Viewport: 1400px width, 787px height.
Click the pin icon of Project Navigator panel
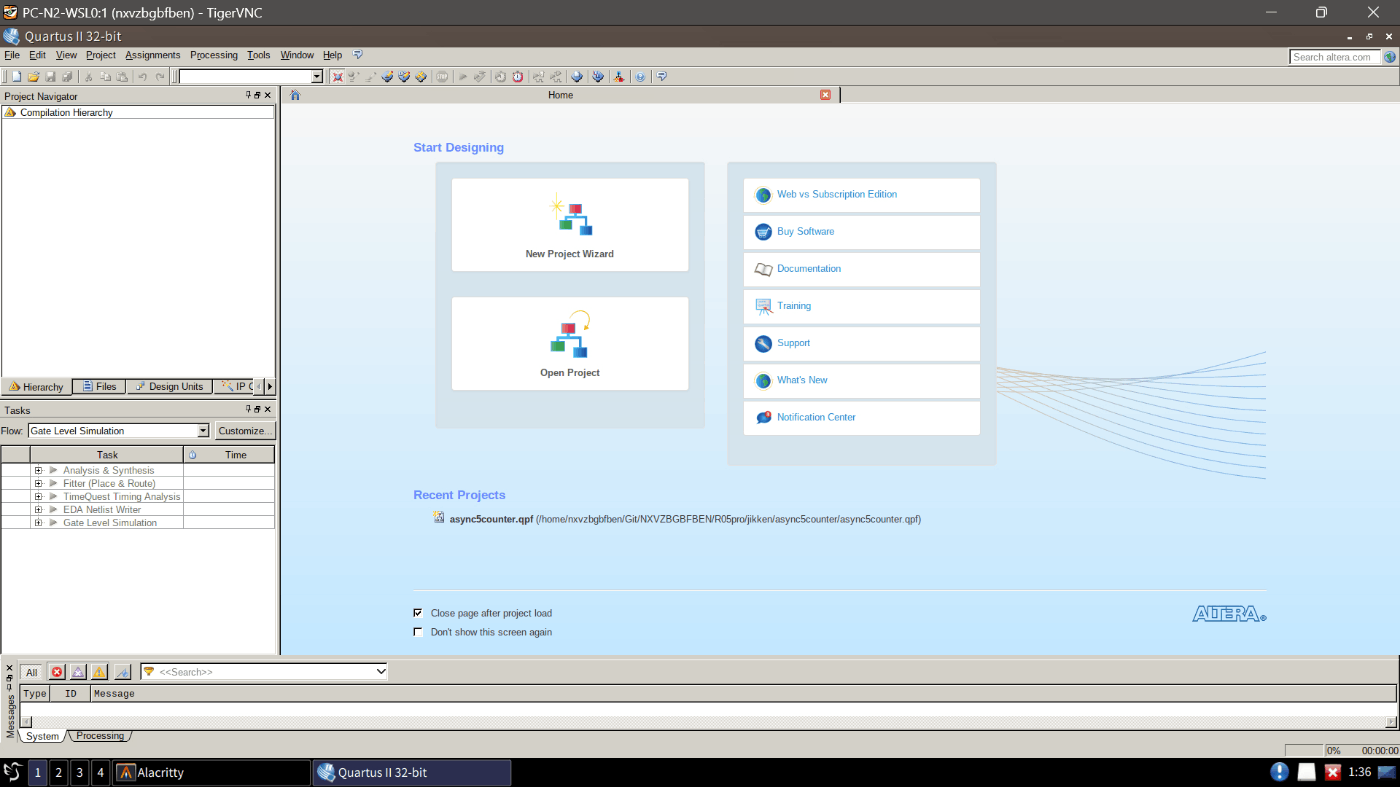248,96
